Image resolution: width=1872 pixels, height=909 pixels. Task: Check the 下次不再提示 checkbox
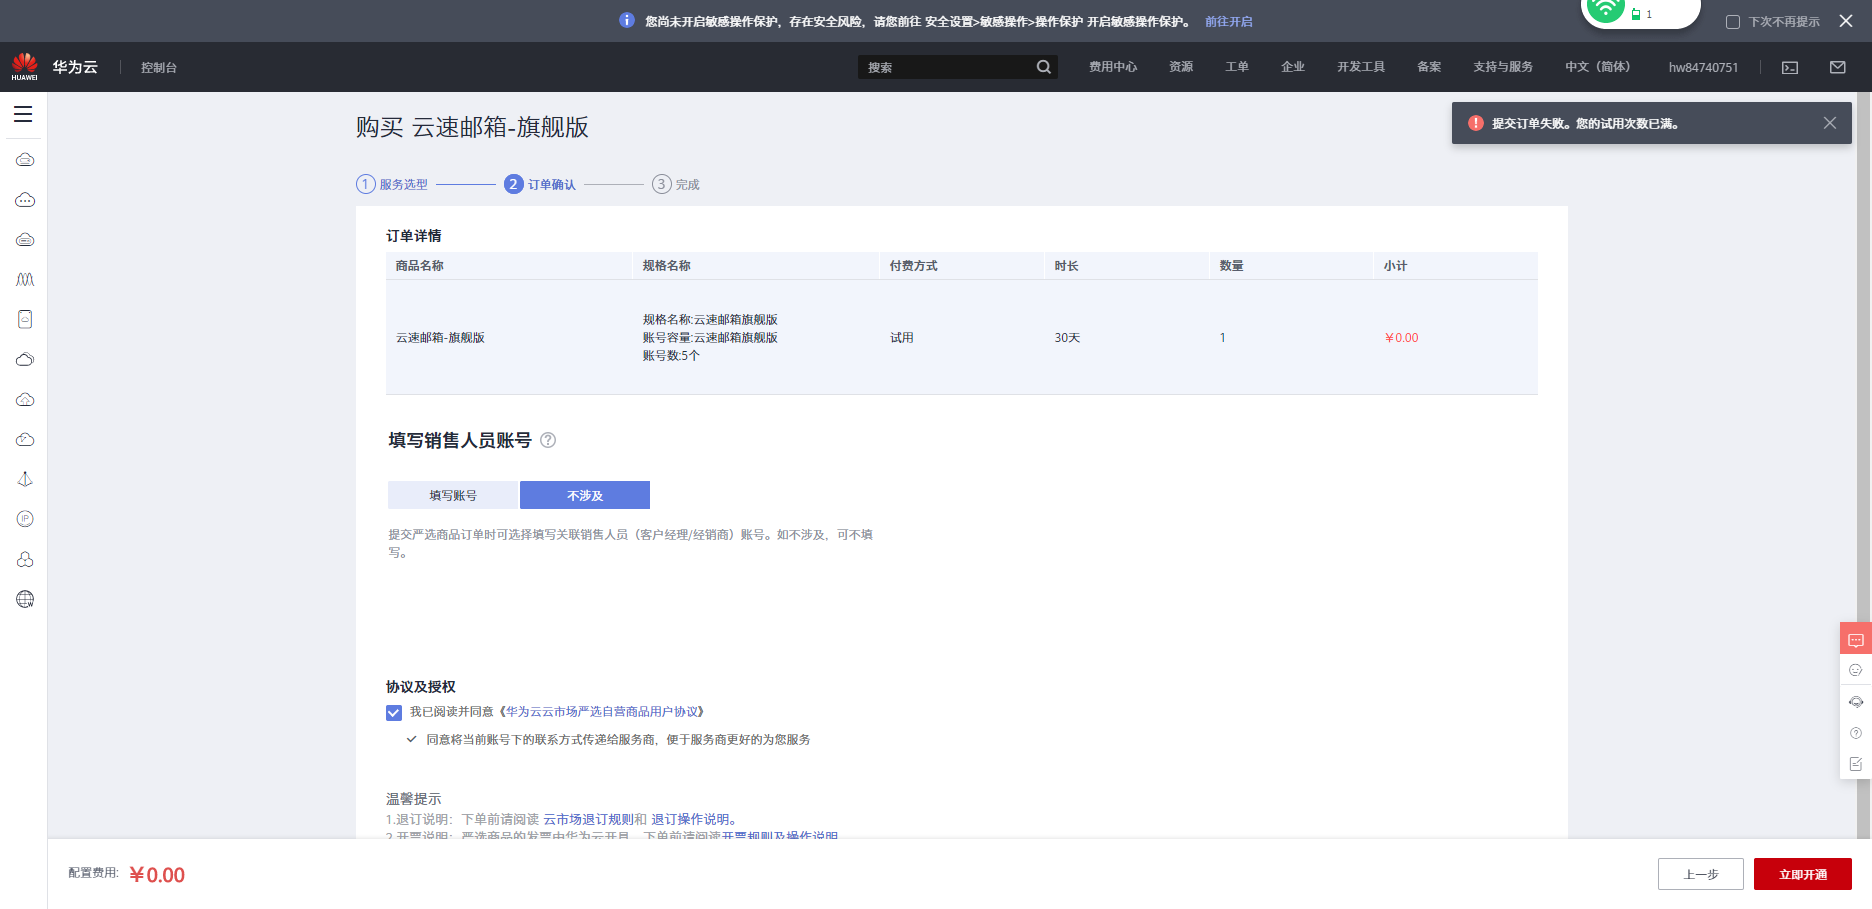click(x=1733, y=22)
